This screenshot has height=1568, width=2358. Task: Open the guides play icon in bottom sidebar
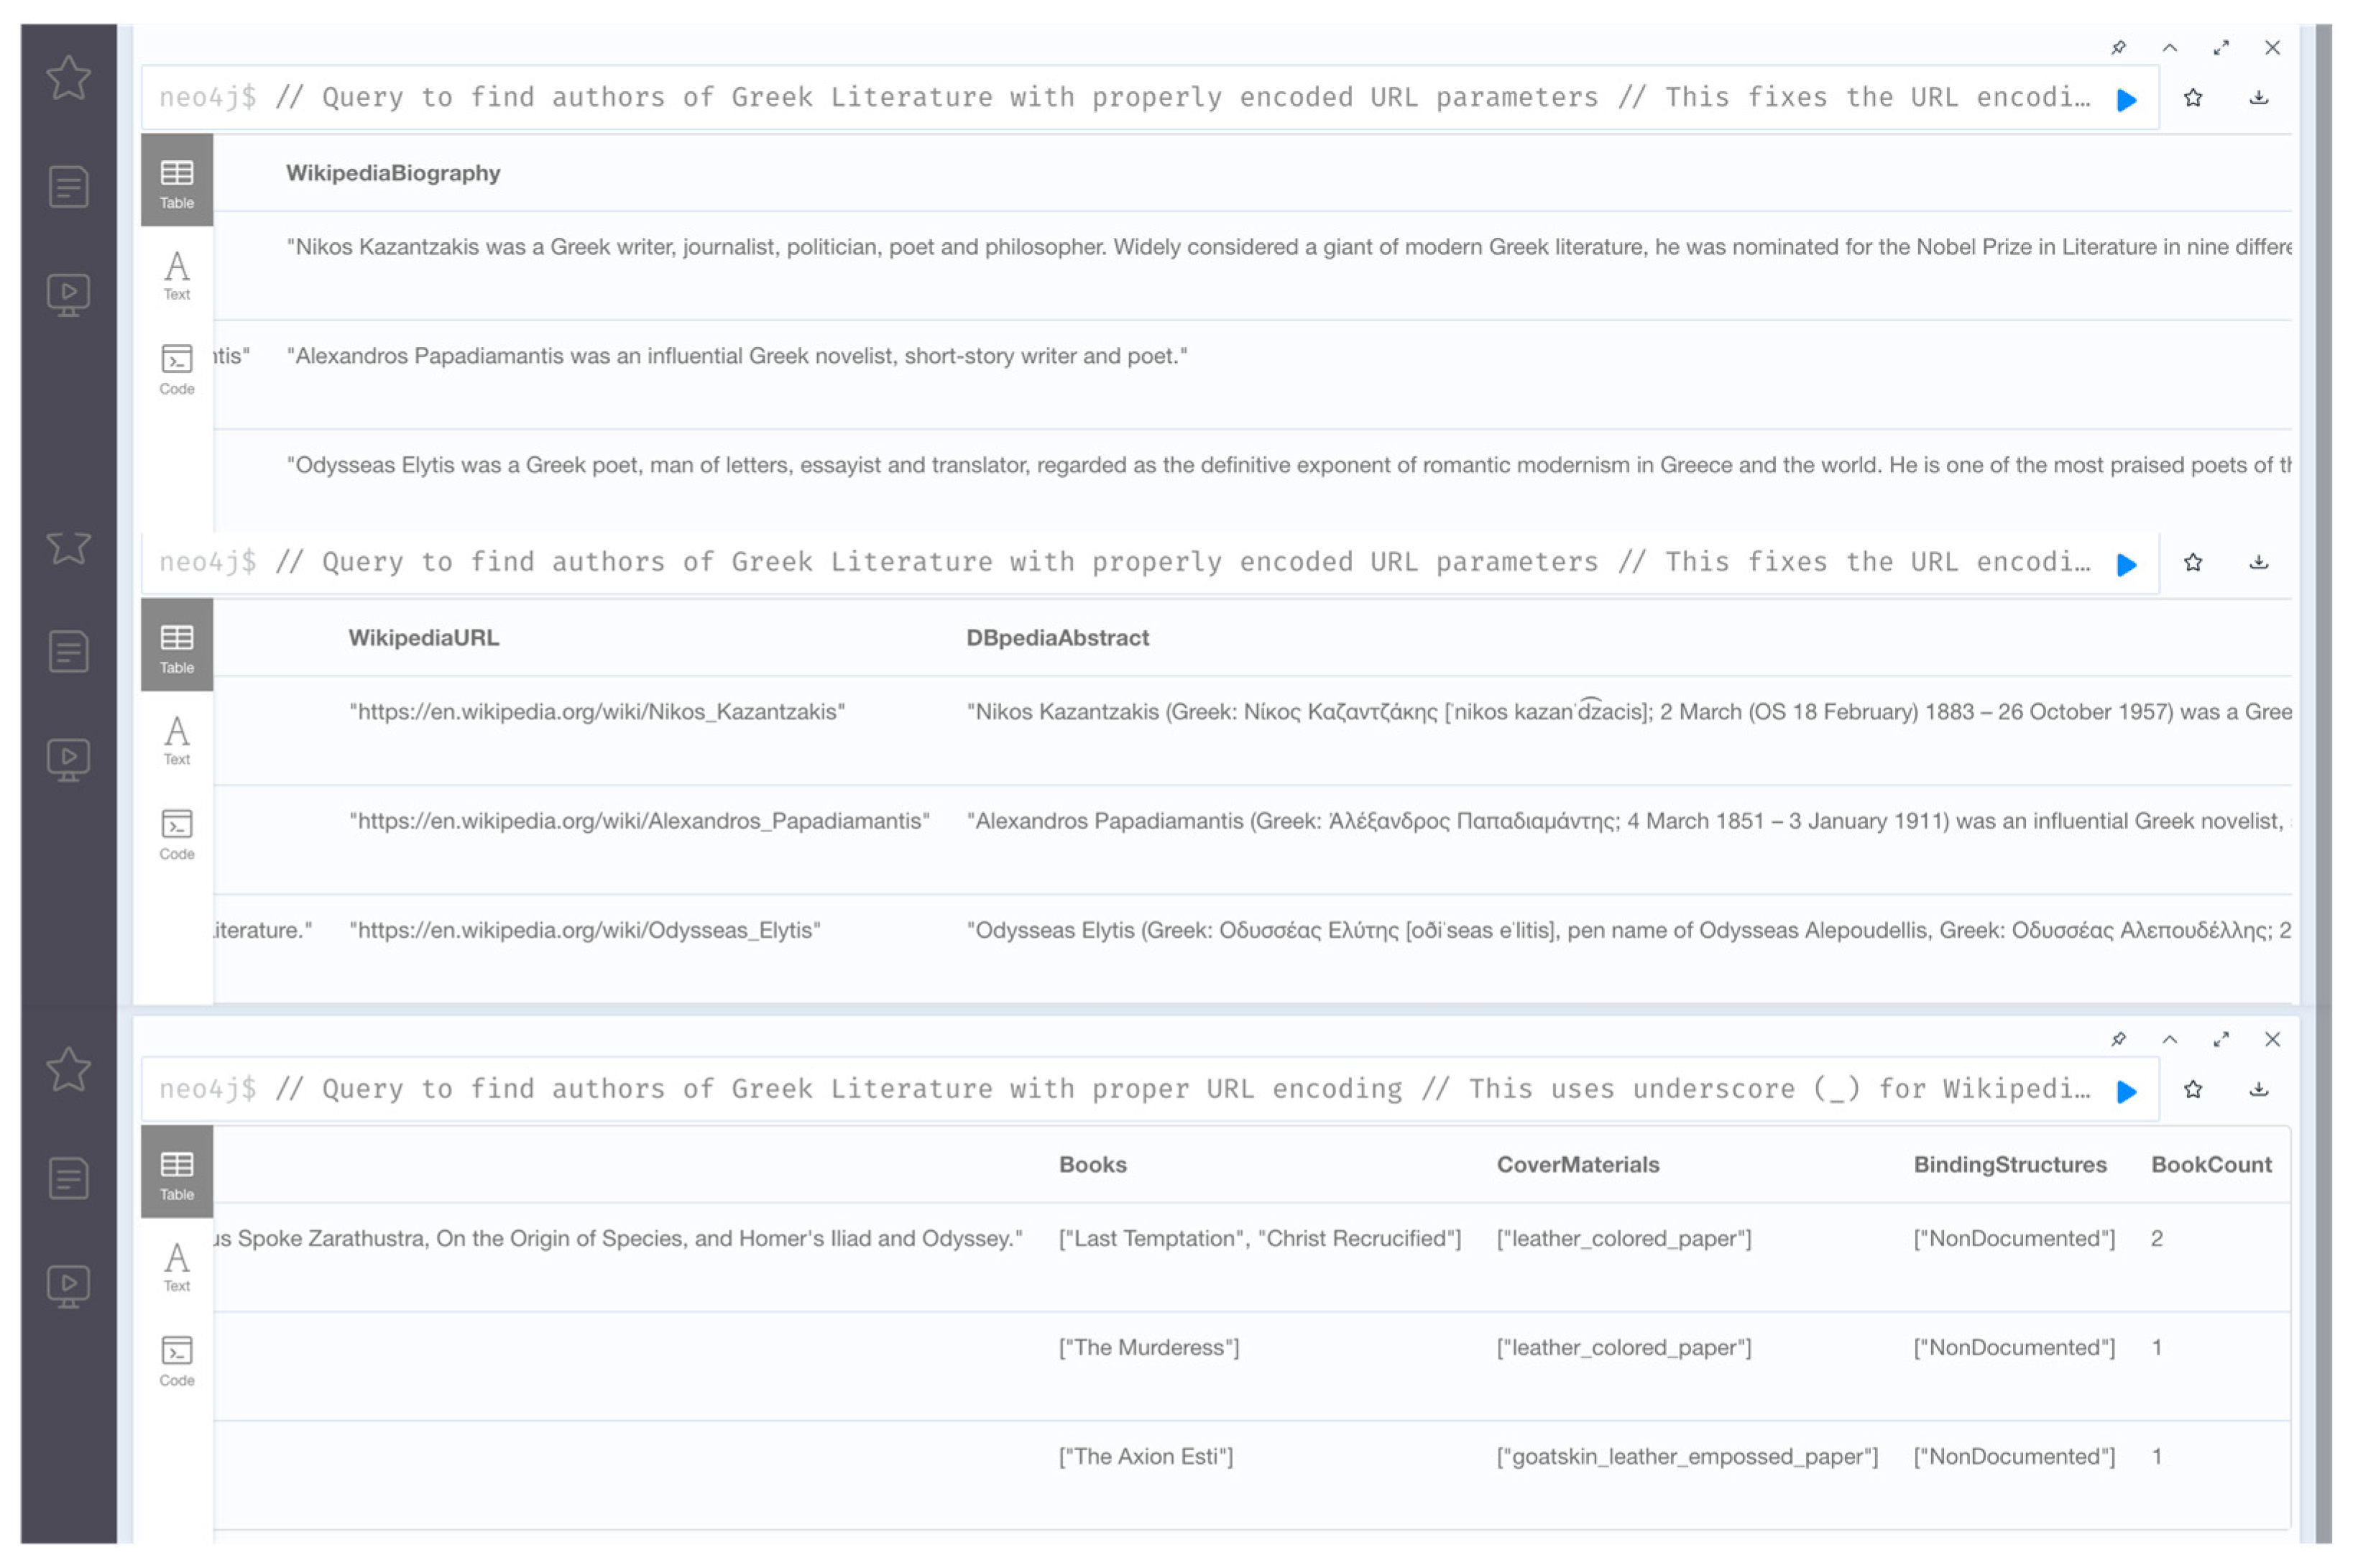(68, 1285)
